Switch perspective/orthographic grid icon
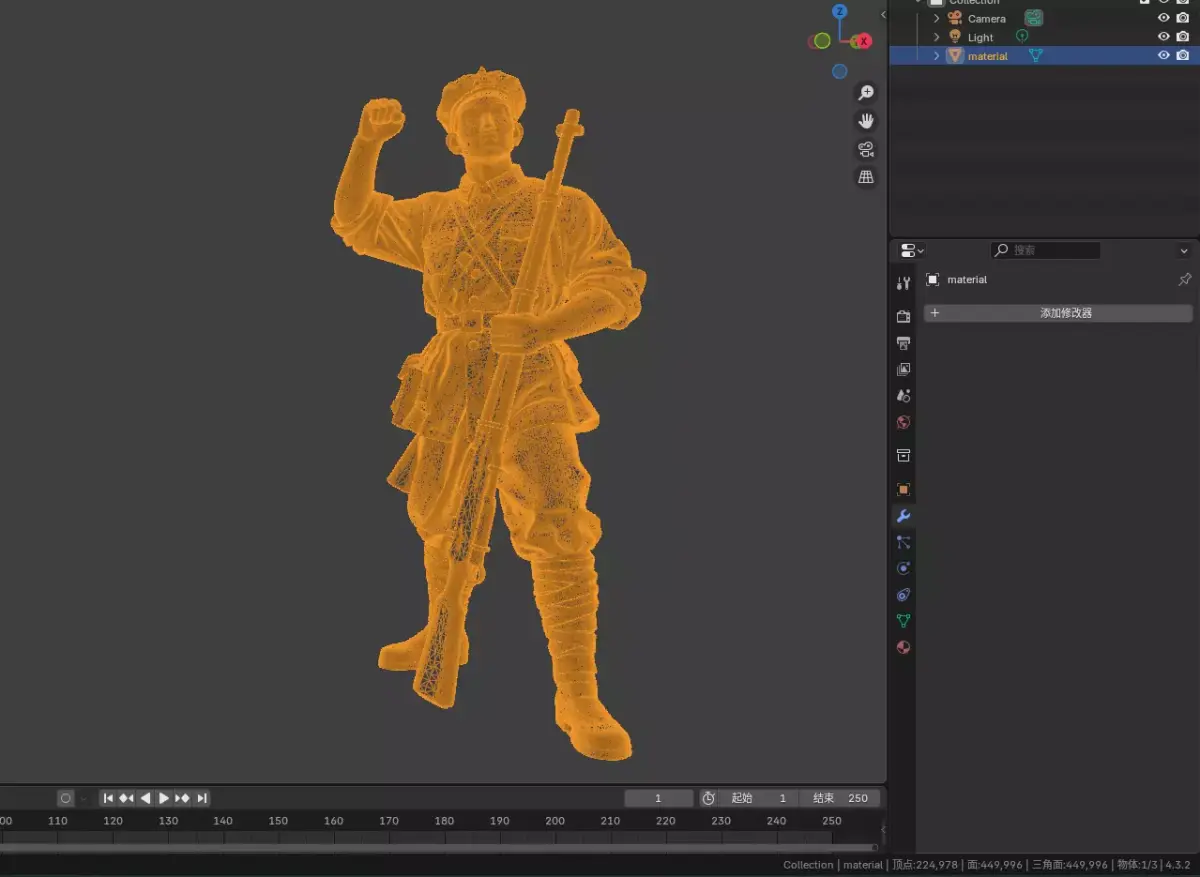 pos(866,177)
